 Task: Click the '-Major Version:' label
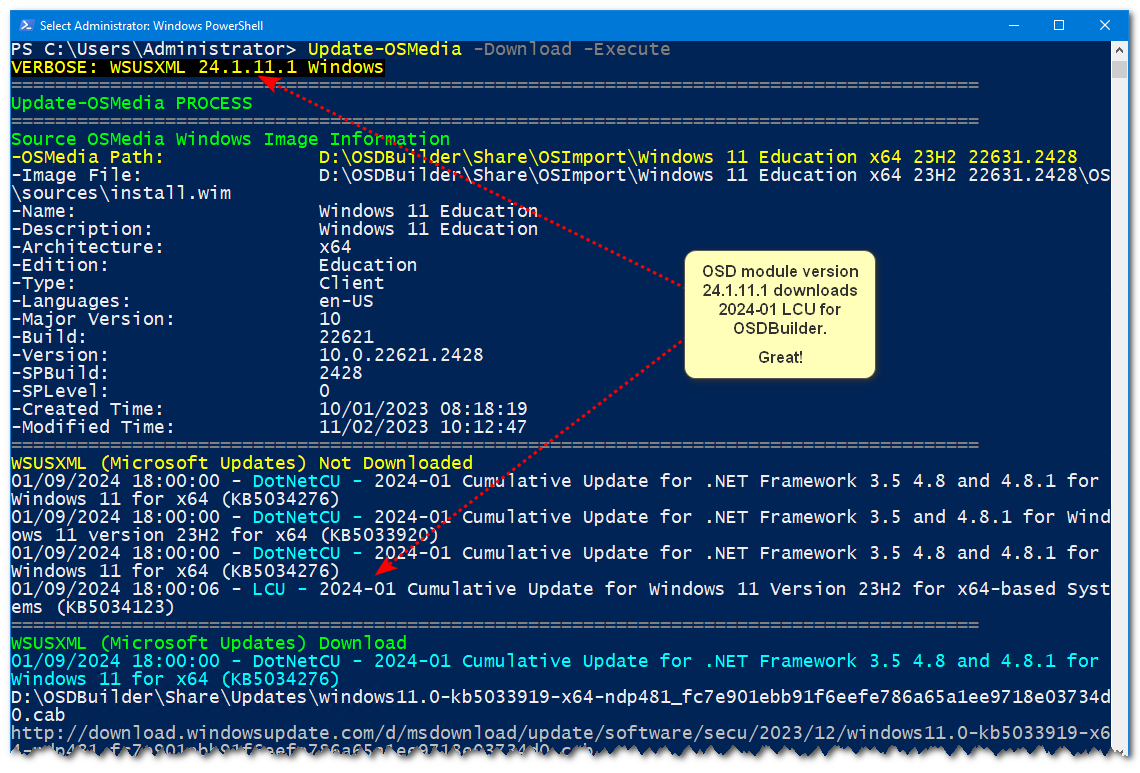coord(93,319)
